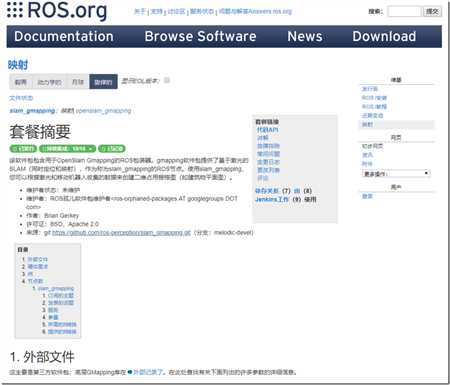Open the more-actions dropdown in the sidebar
The width and height of the screenshot is (450, 385).
click(396, 174)
